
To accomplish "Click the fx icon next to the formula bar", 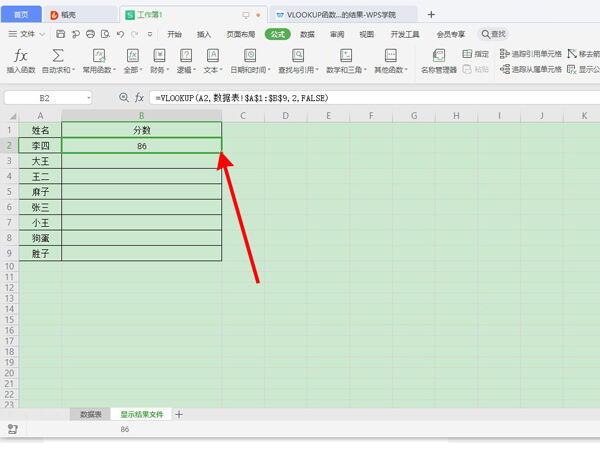I will (139, 98).
